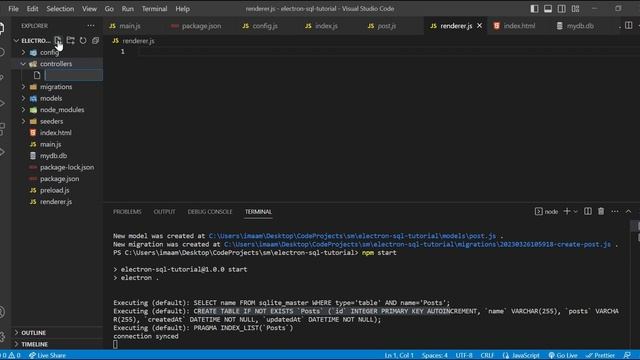The width and height of the screenshot is (640, 360).
Task: Switch to the OUTPUT panel tab
Action: pos(164,211)
